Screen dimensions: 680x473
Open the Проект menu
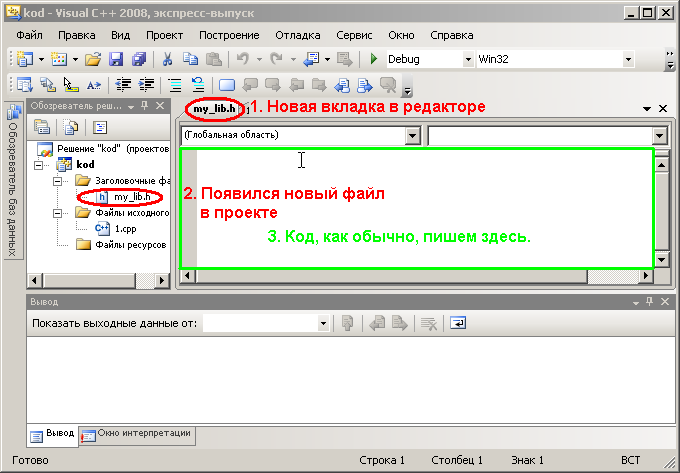coord(164,35)
